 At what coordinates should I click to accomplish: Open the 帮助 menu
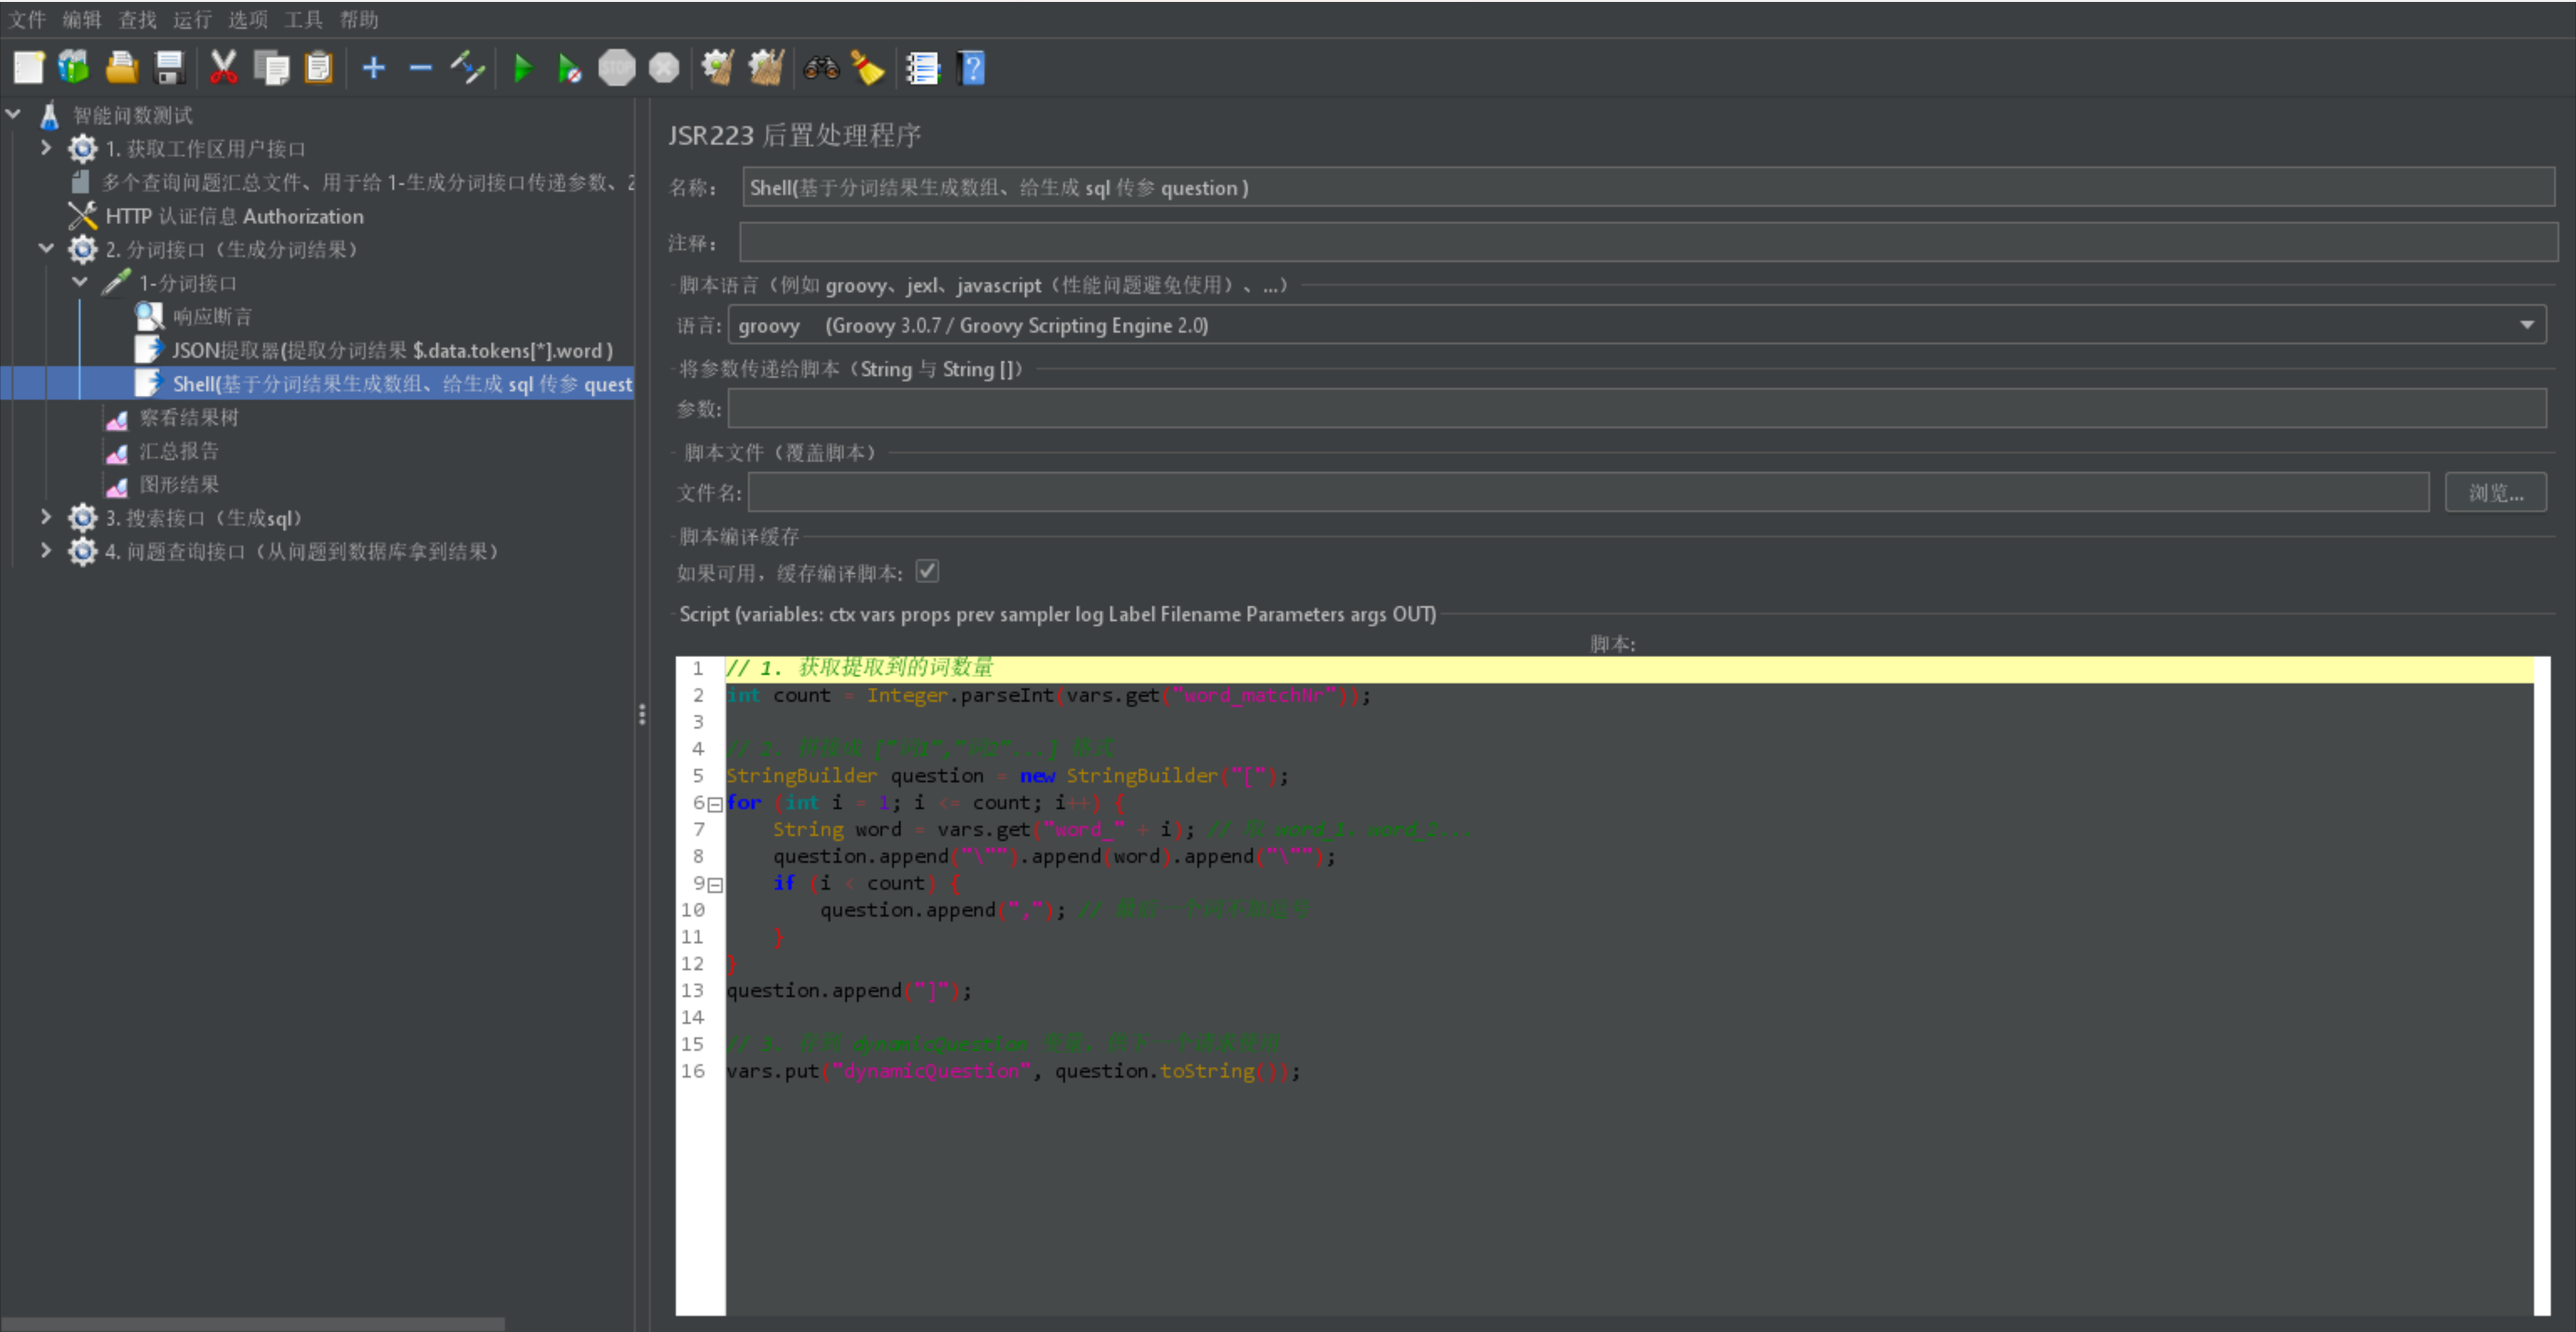pos(359,19)
